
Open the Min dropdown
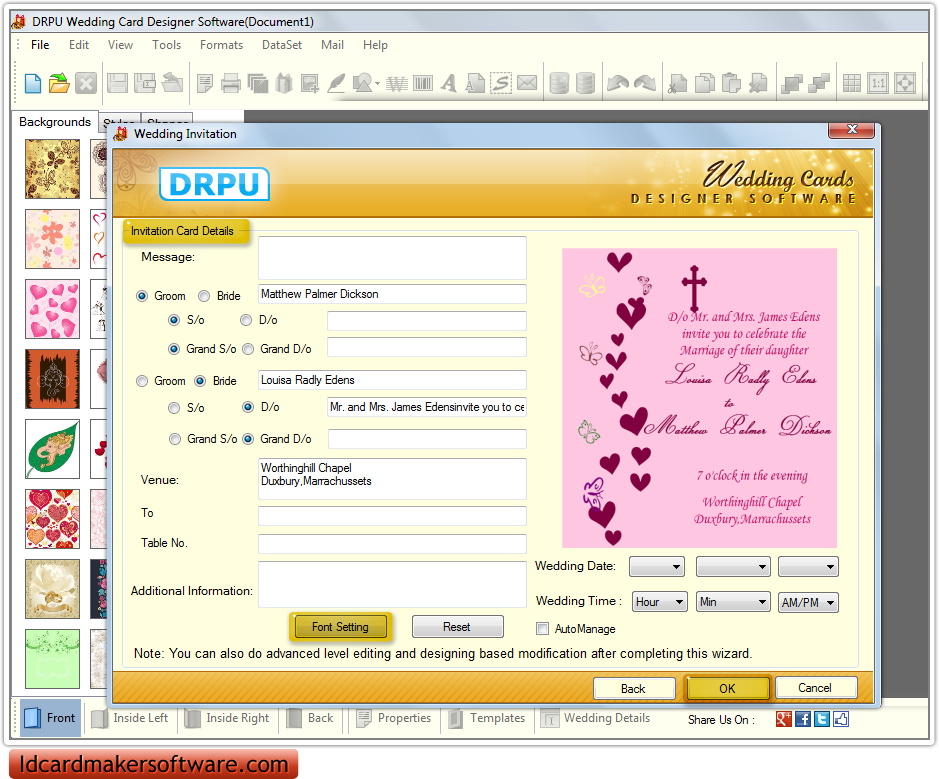(733, 602)
